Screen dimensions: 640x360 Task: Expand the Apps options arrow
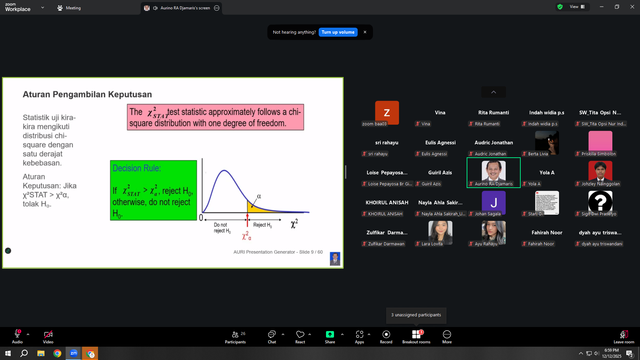[x=369, y=334]
